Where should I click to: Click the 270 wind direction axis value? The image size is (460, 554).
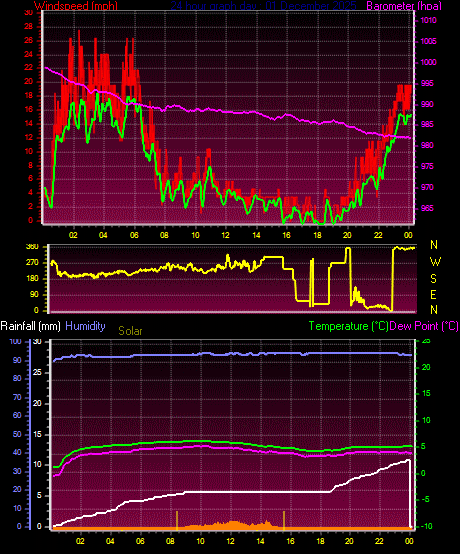(32, 263)
